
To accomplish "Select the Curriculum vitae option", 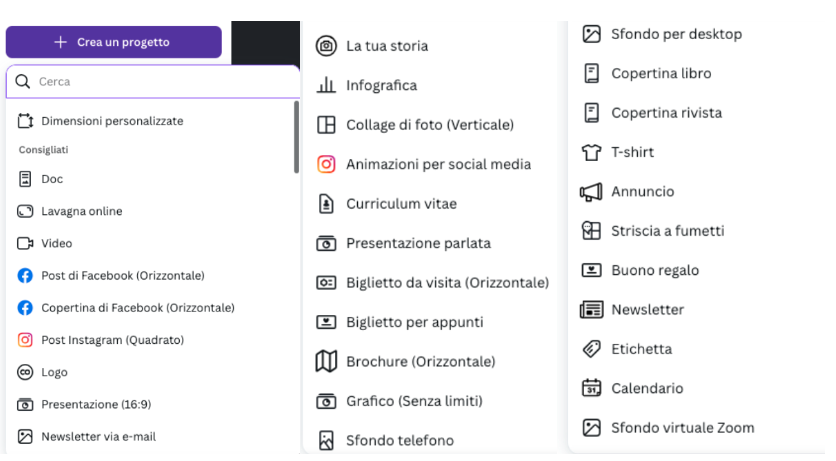I will click(x=401, y=204).
